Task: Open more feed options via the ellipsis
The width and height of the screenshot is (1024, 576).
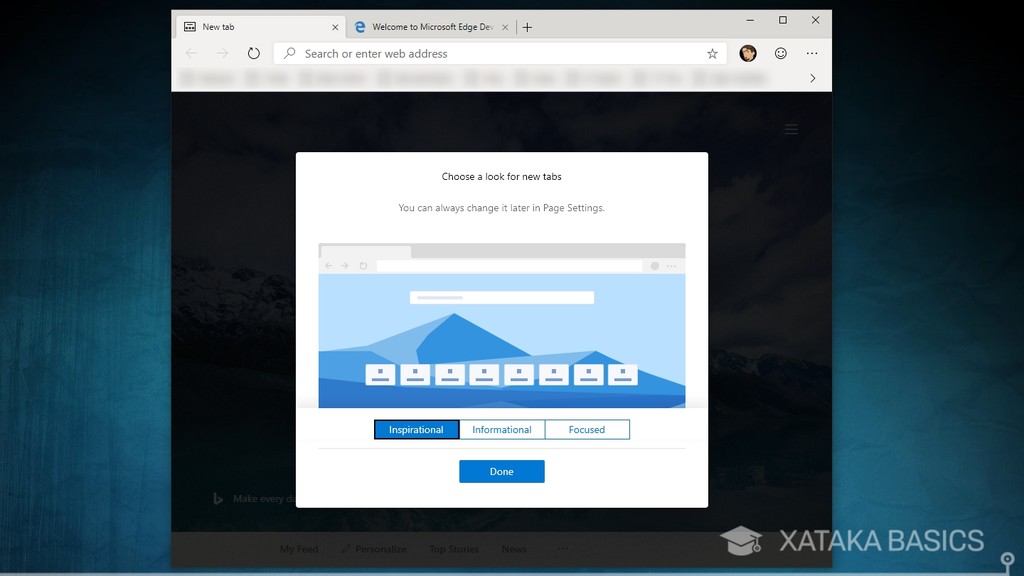Action: click(x=562, y=548)
